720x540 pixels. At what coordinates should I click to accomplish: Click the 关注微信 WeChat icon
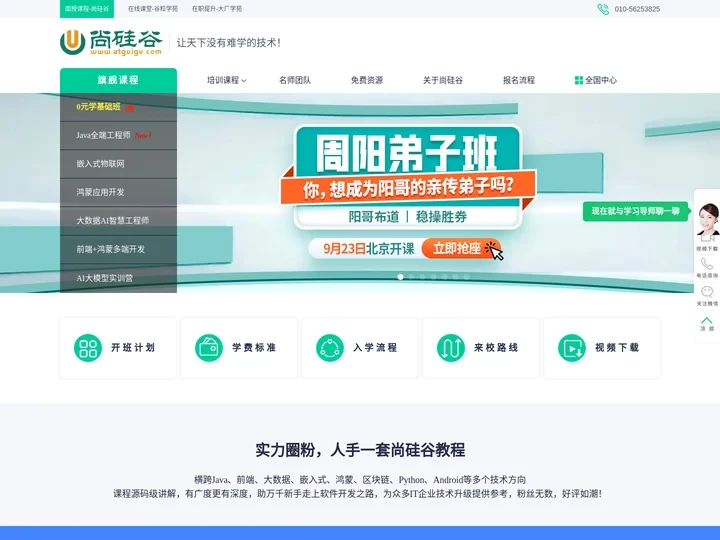pos(707,292)
